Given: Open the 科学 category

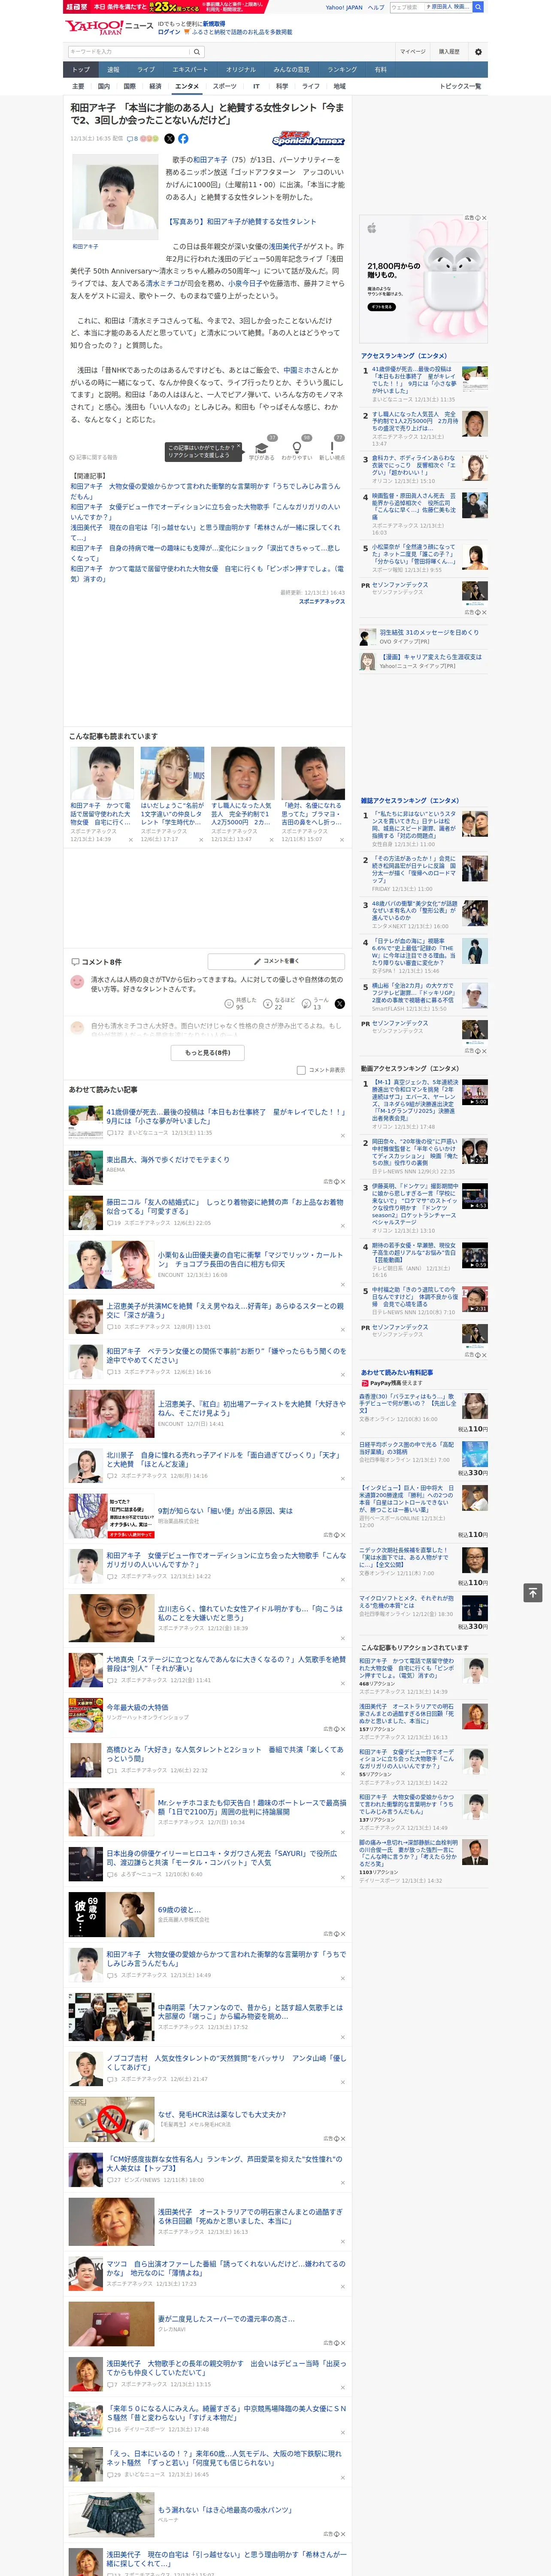Looking at the screenshot, I should click(x=282, y=86).
